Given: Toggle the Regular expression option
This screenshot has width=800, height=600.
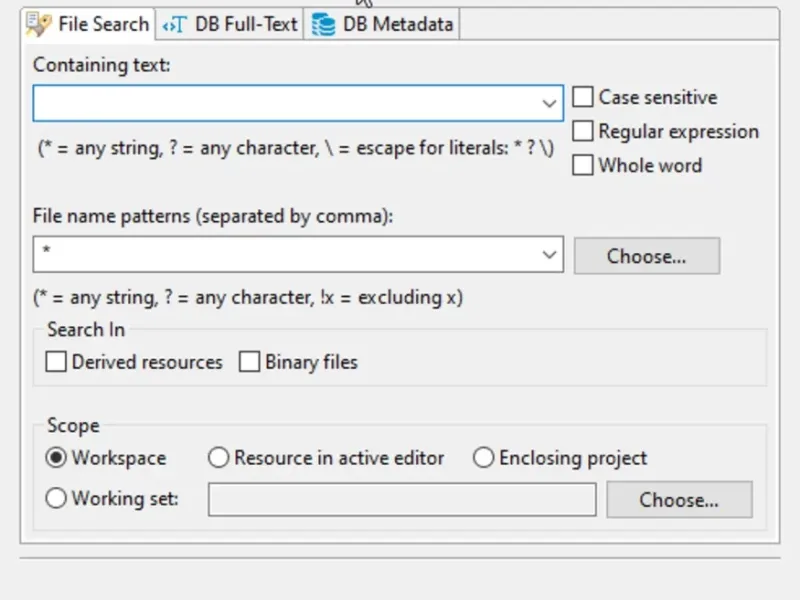Looking at the screenshot, I should (x=583, y=132).
